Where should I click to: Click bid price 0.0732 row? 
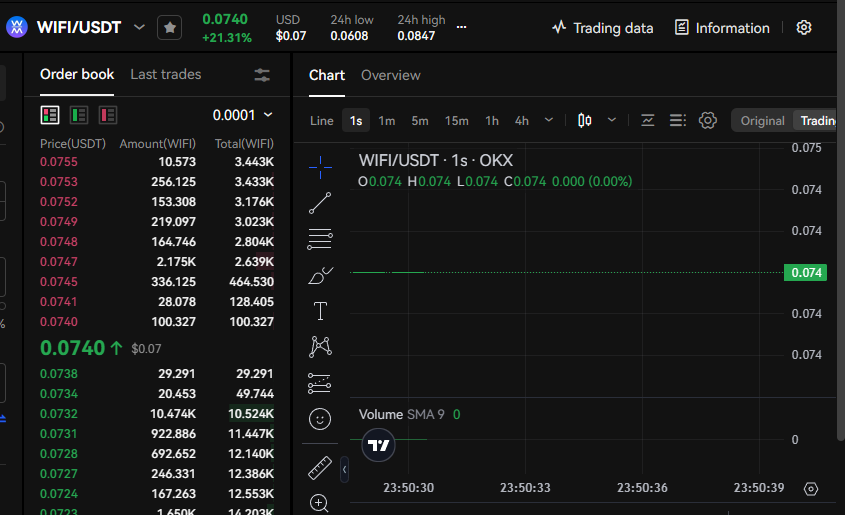point(157,414)
